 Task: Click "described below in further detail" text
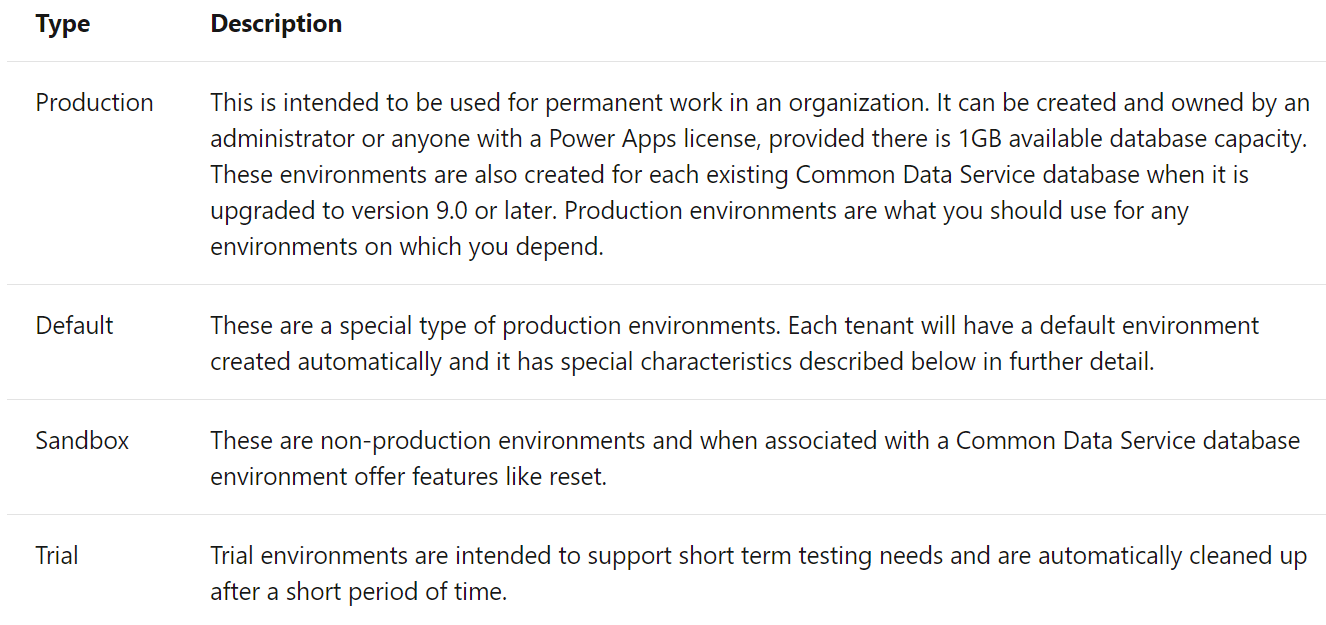tap(984, 362)
